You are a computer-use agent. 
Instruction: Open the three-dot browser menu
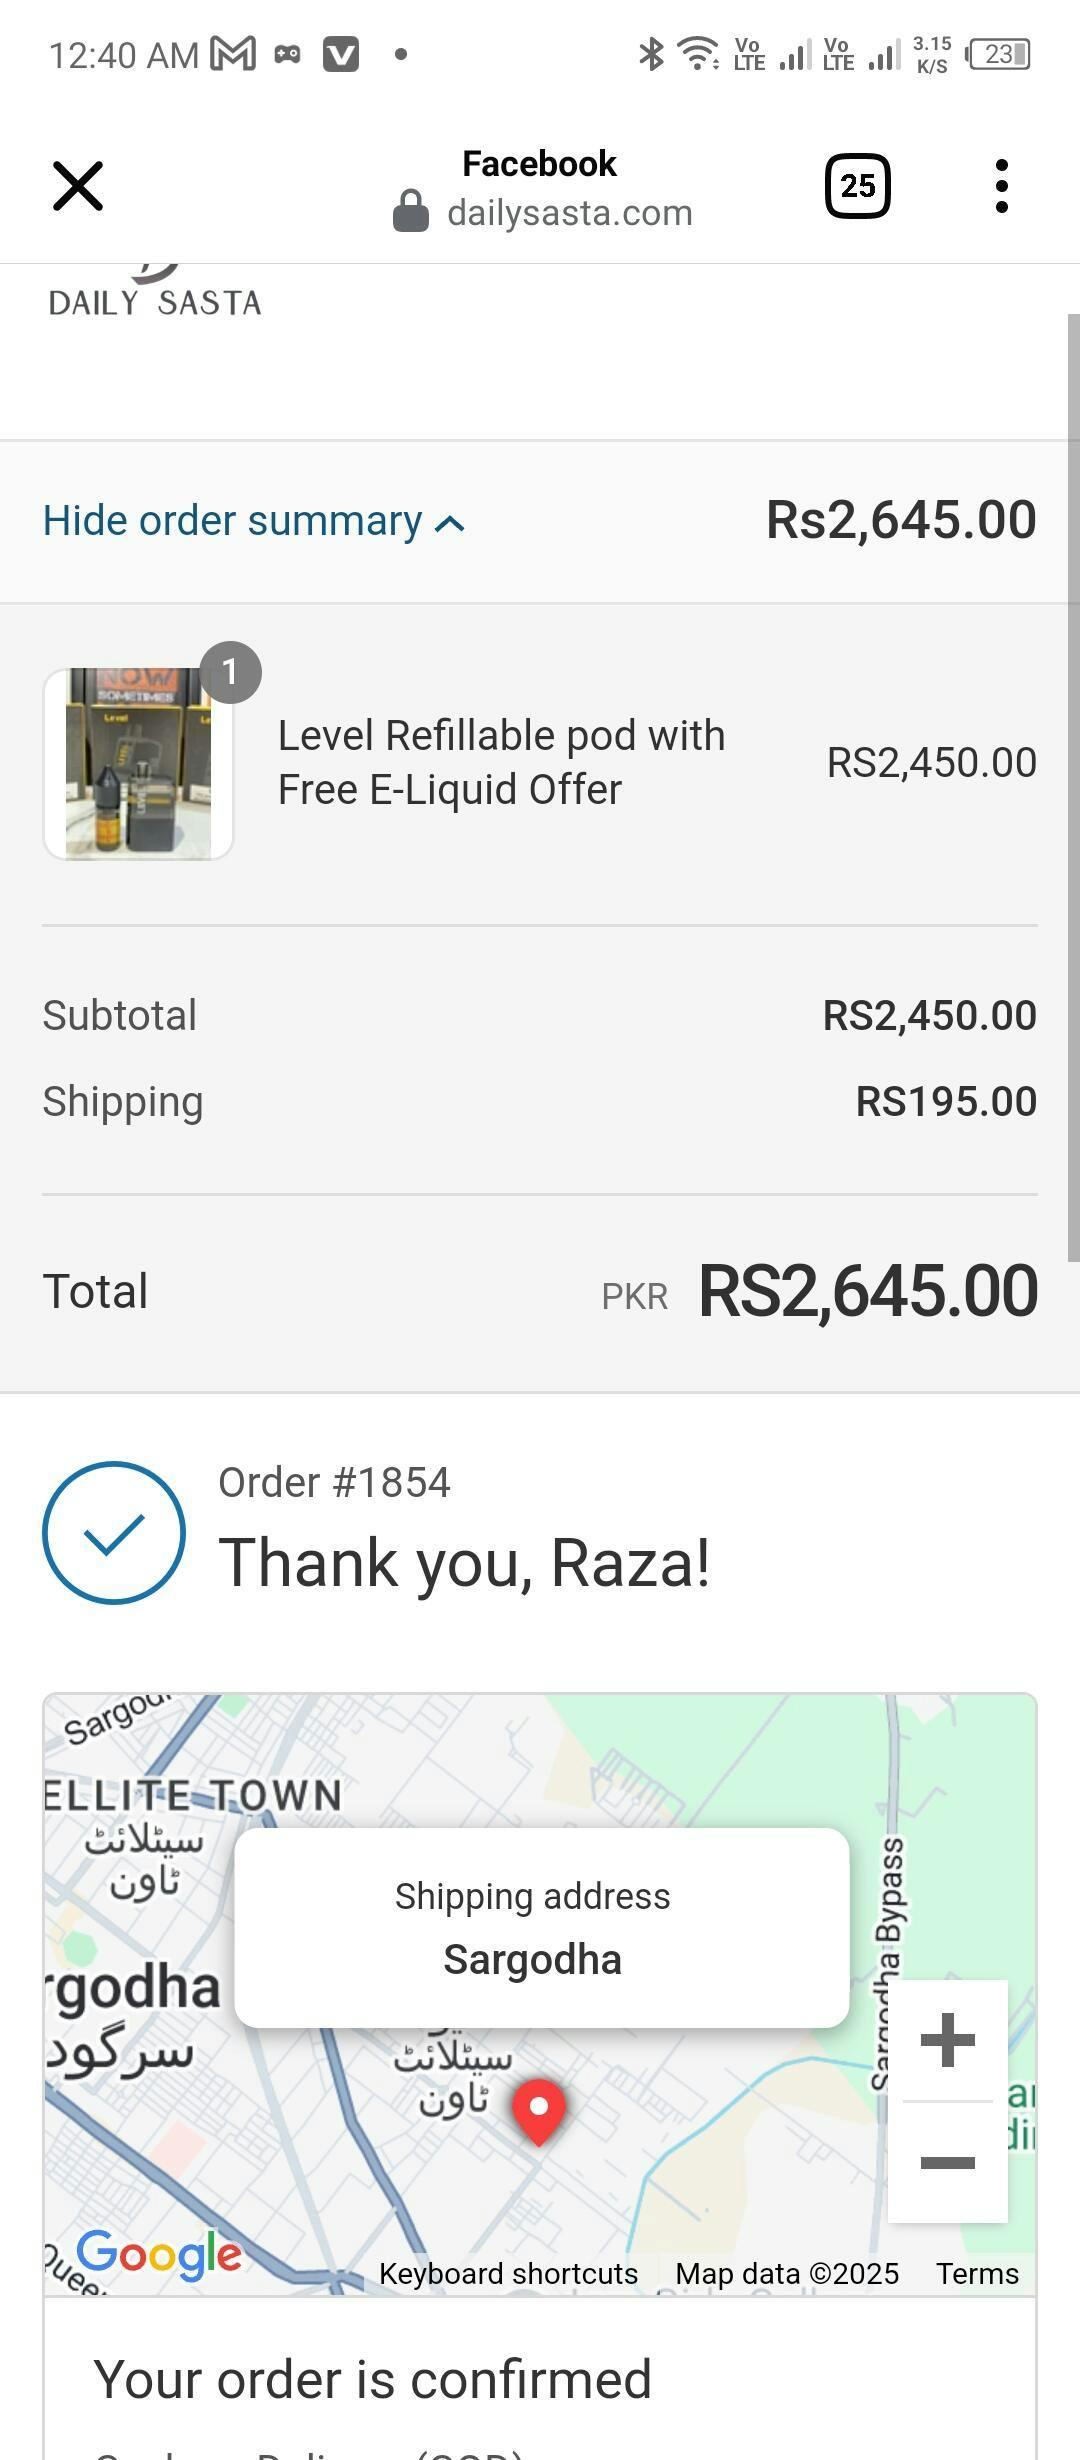[1001, 186]
